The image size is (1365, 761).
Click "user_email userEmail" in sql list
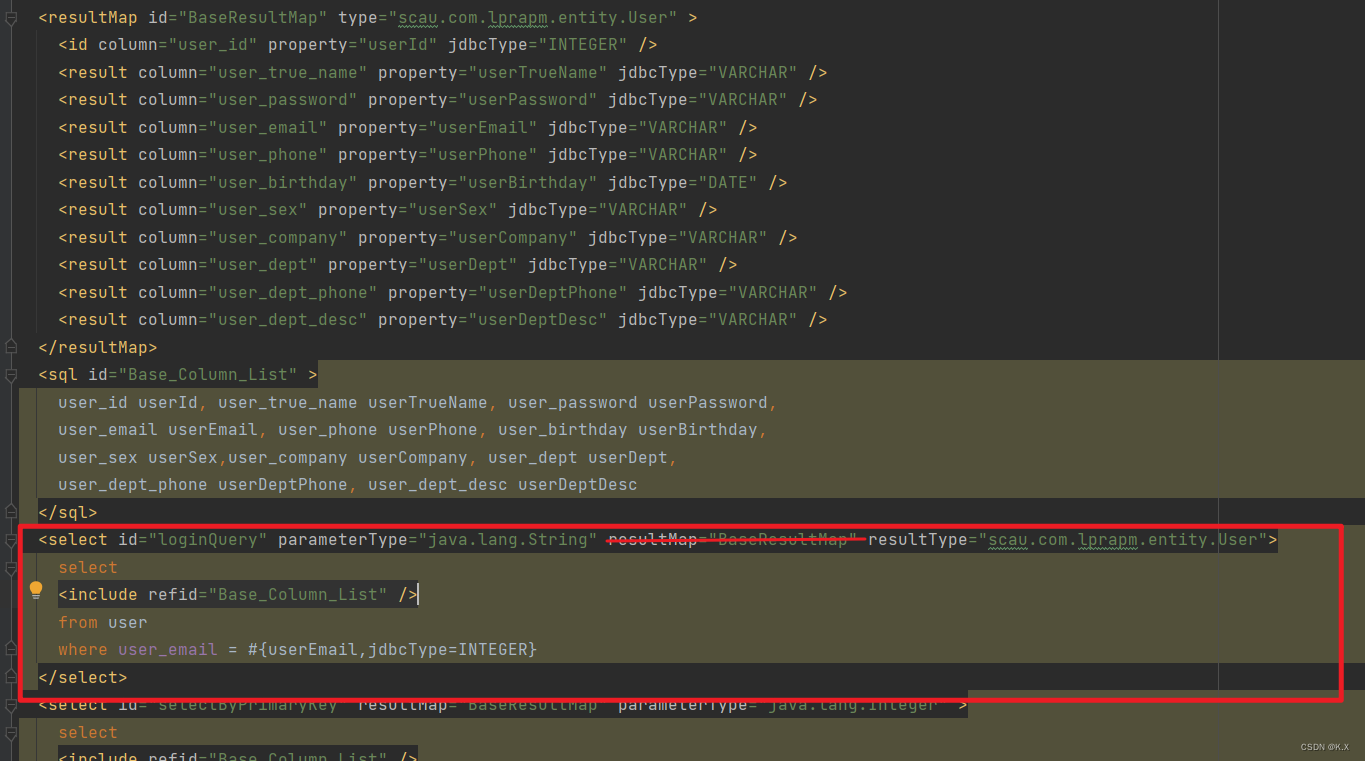(x=158, y=430)
